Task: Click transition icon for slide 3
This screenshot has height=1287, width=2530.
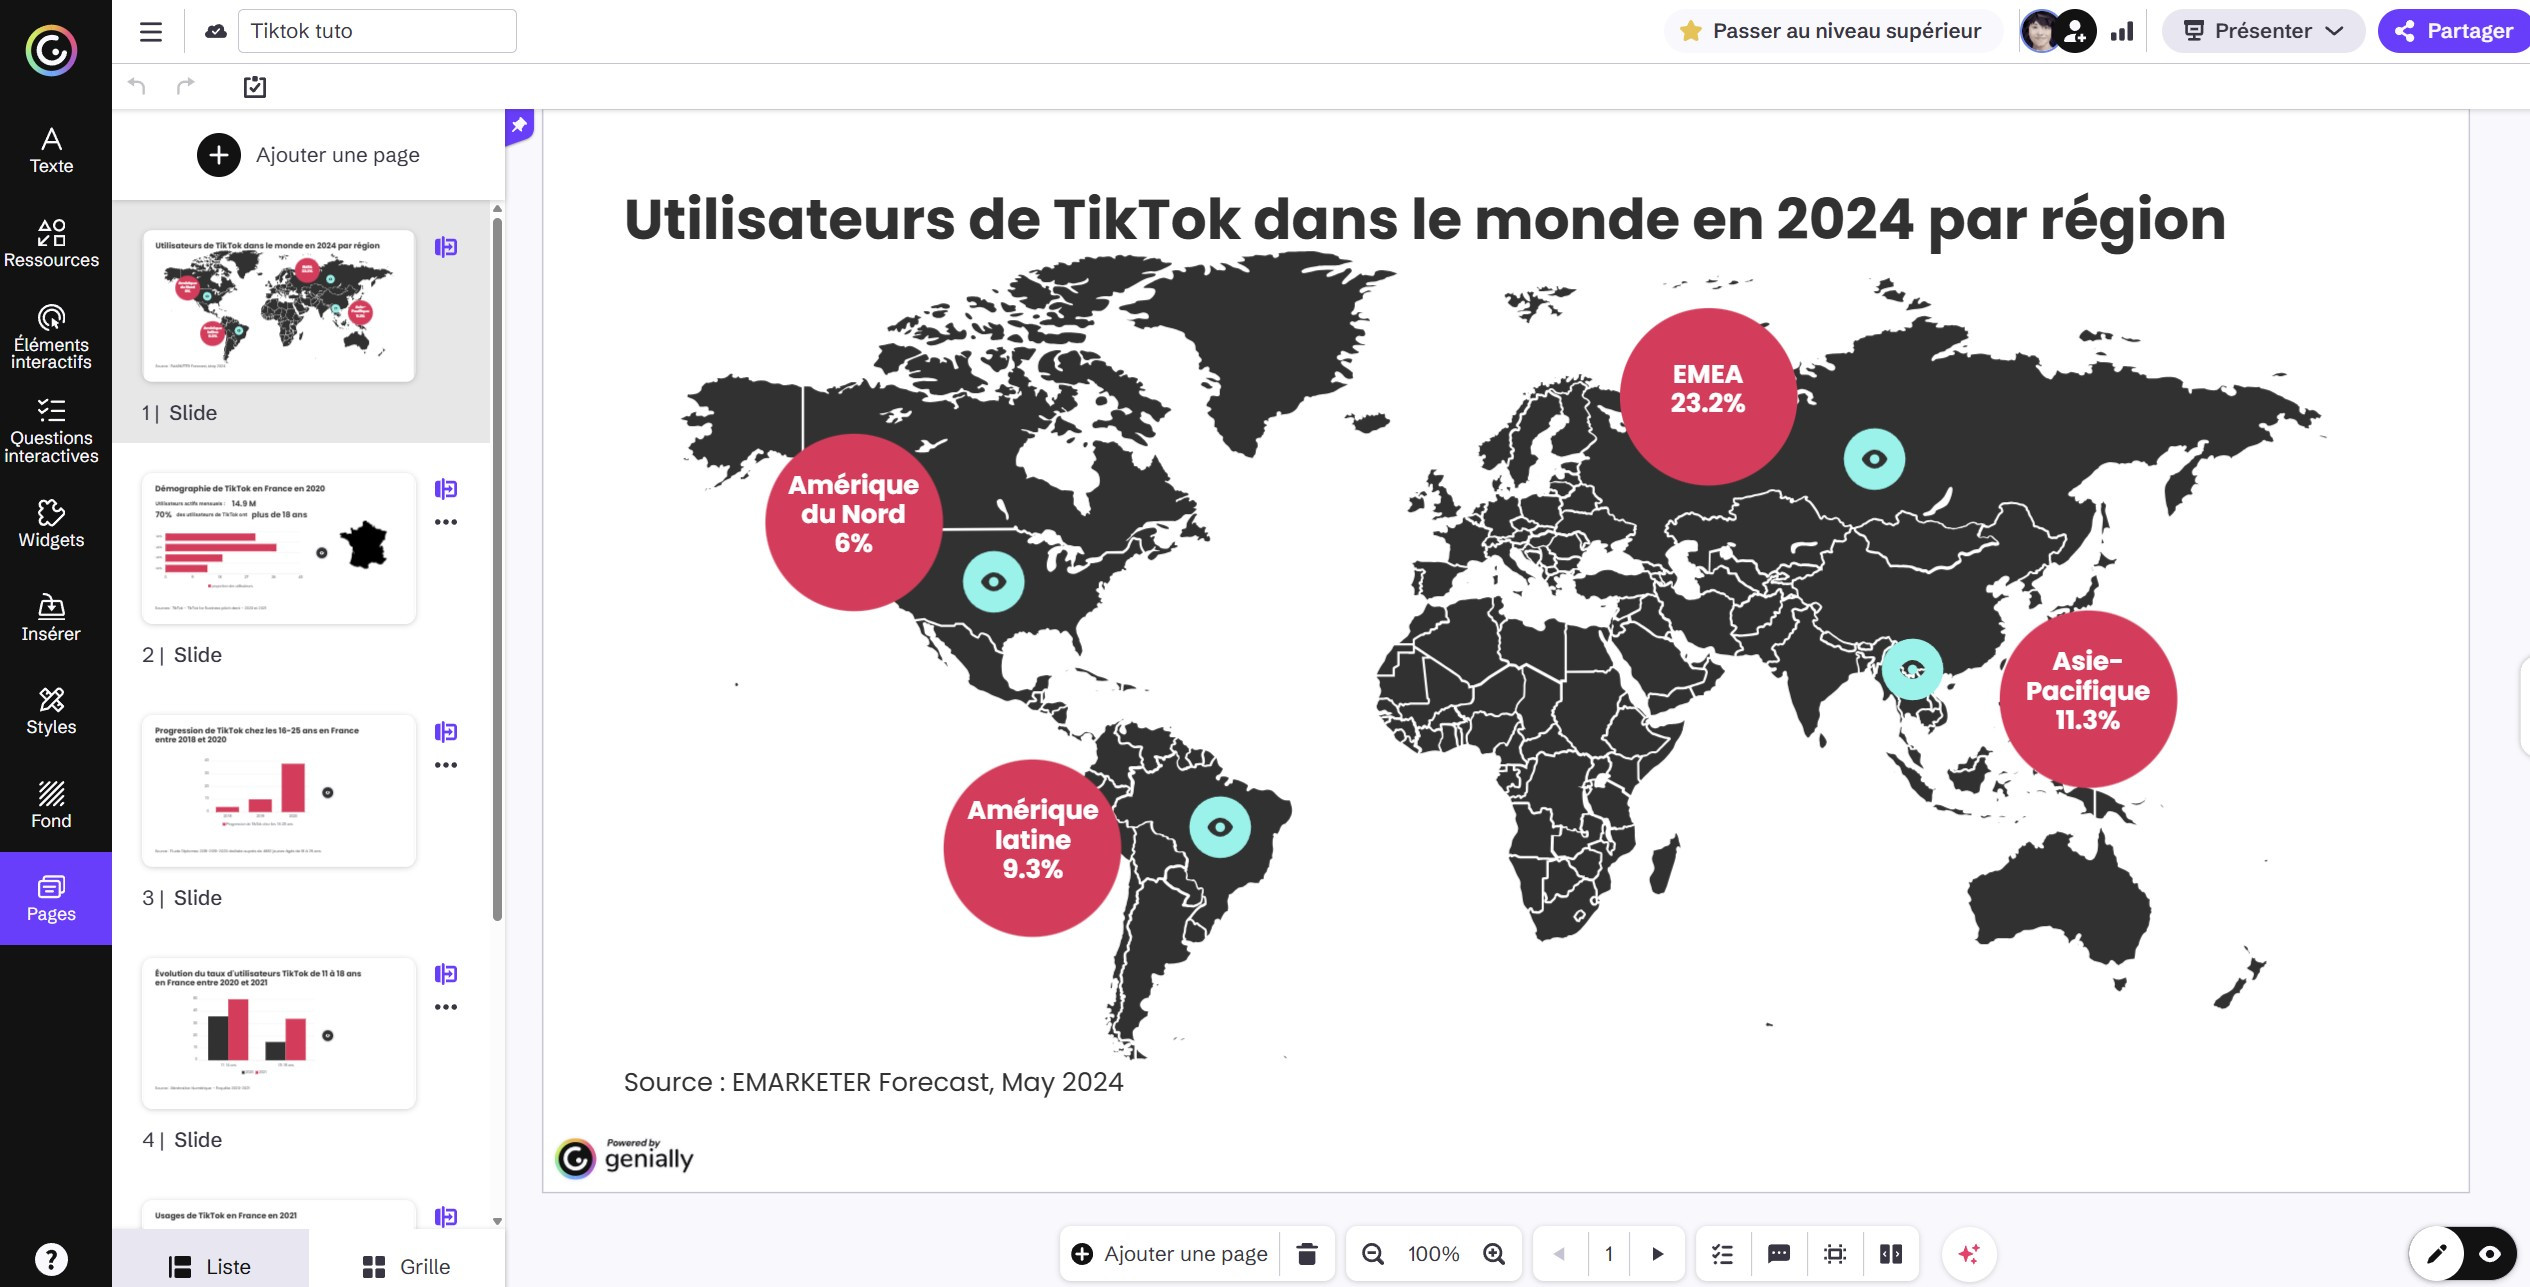Action: tap(446, 732)
